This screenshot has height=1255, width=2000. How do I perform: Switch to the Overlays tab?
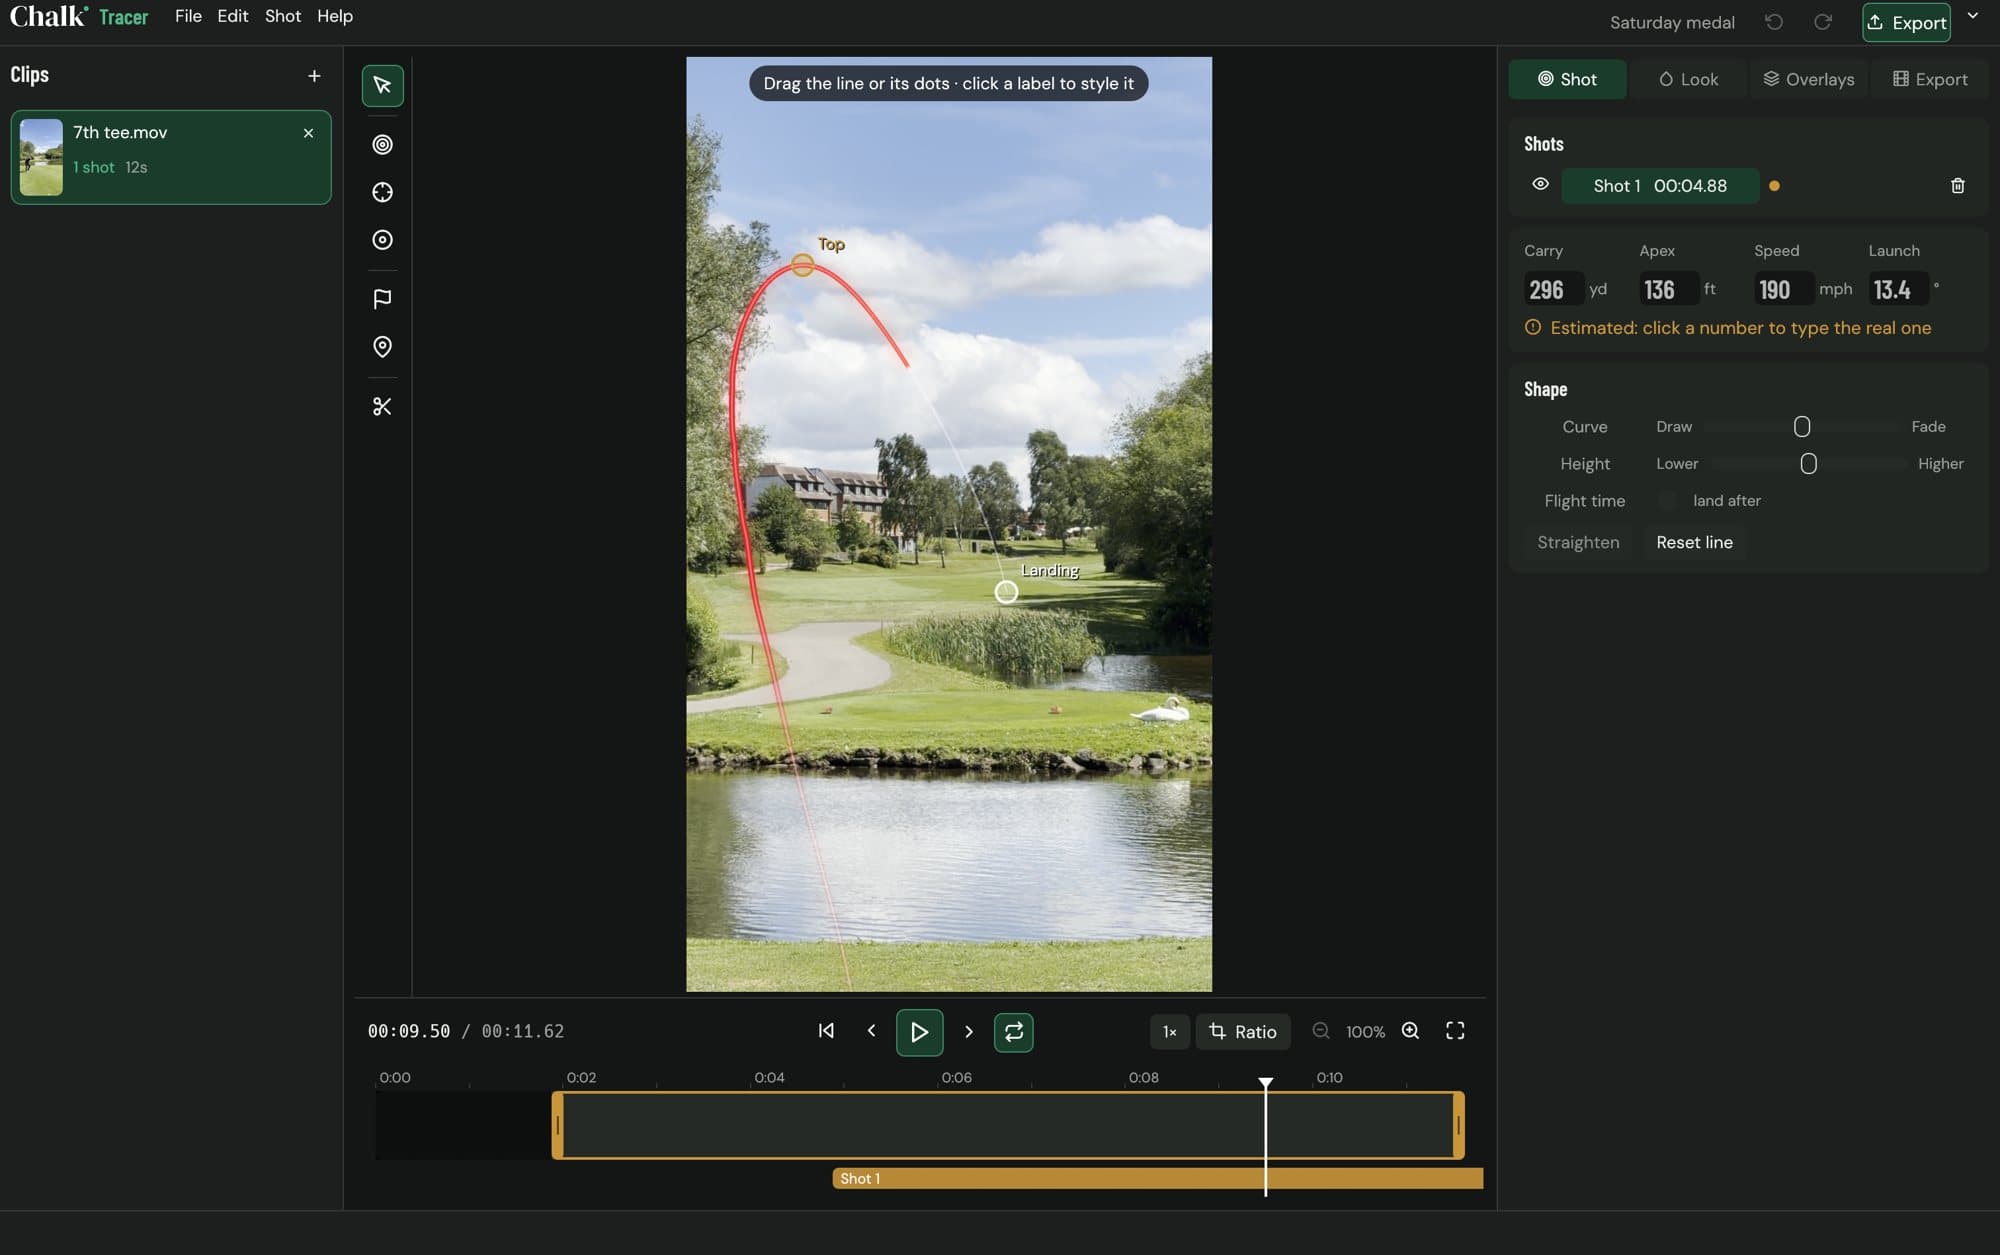point(1808,79)
